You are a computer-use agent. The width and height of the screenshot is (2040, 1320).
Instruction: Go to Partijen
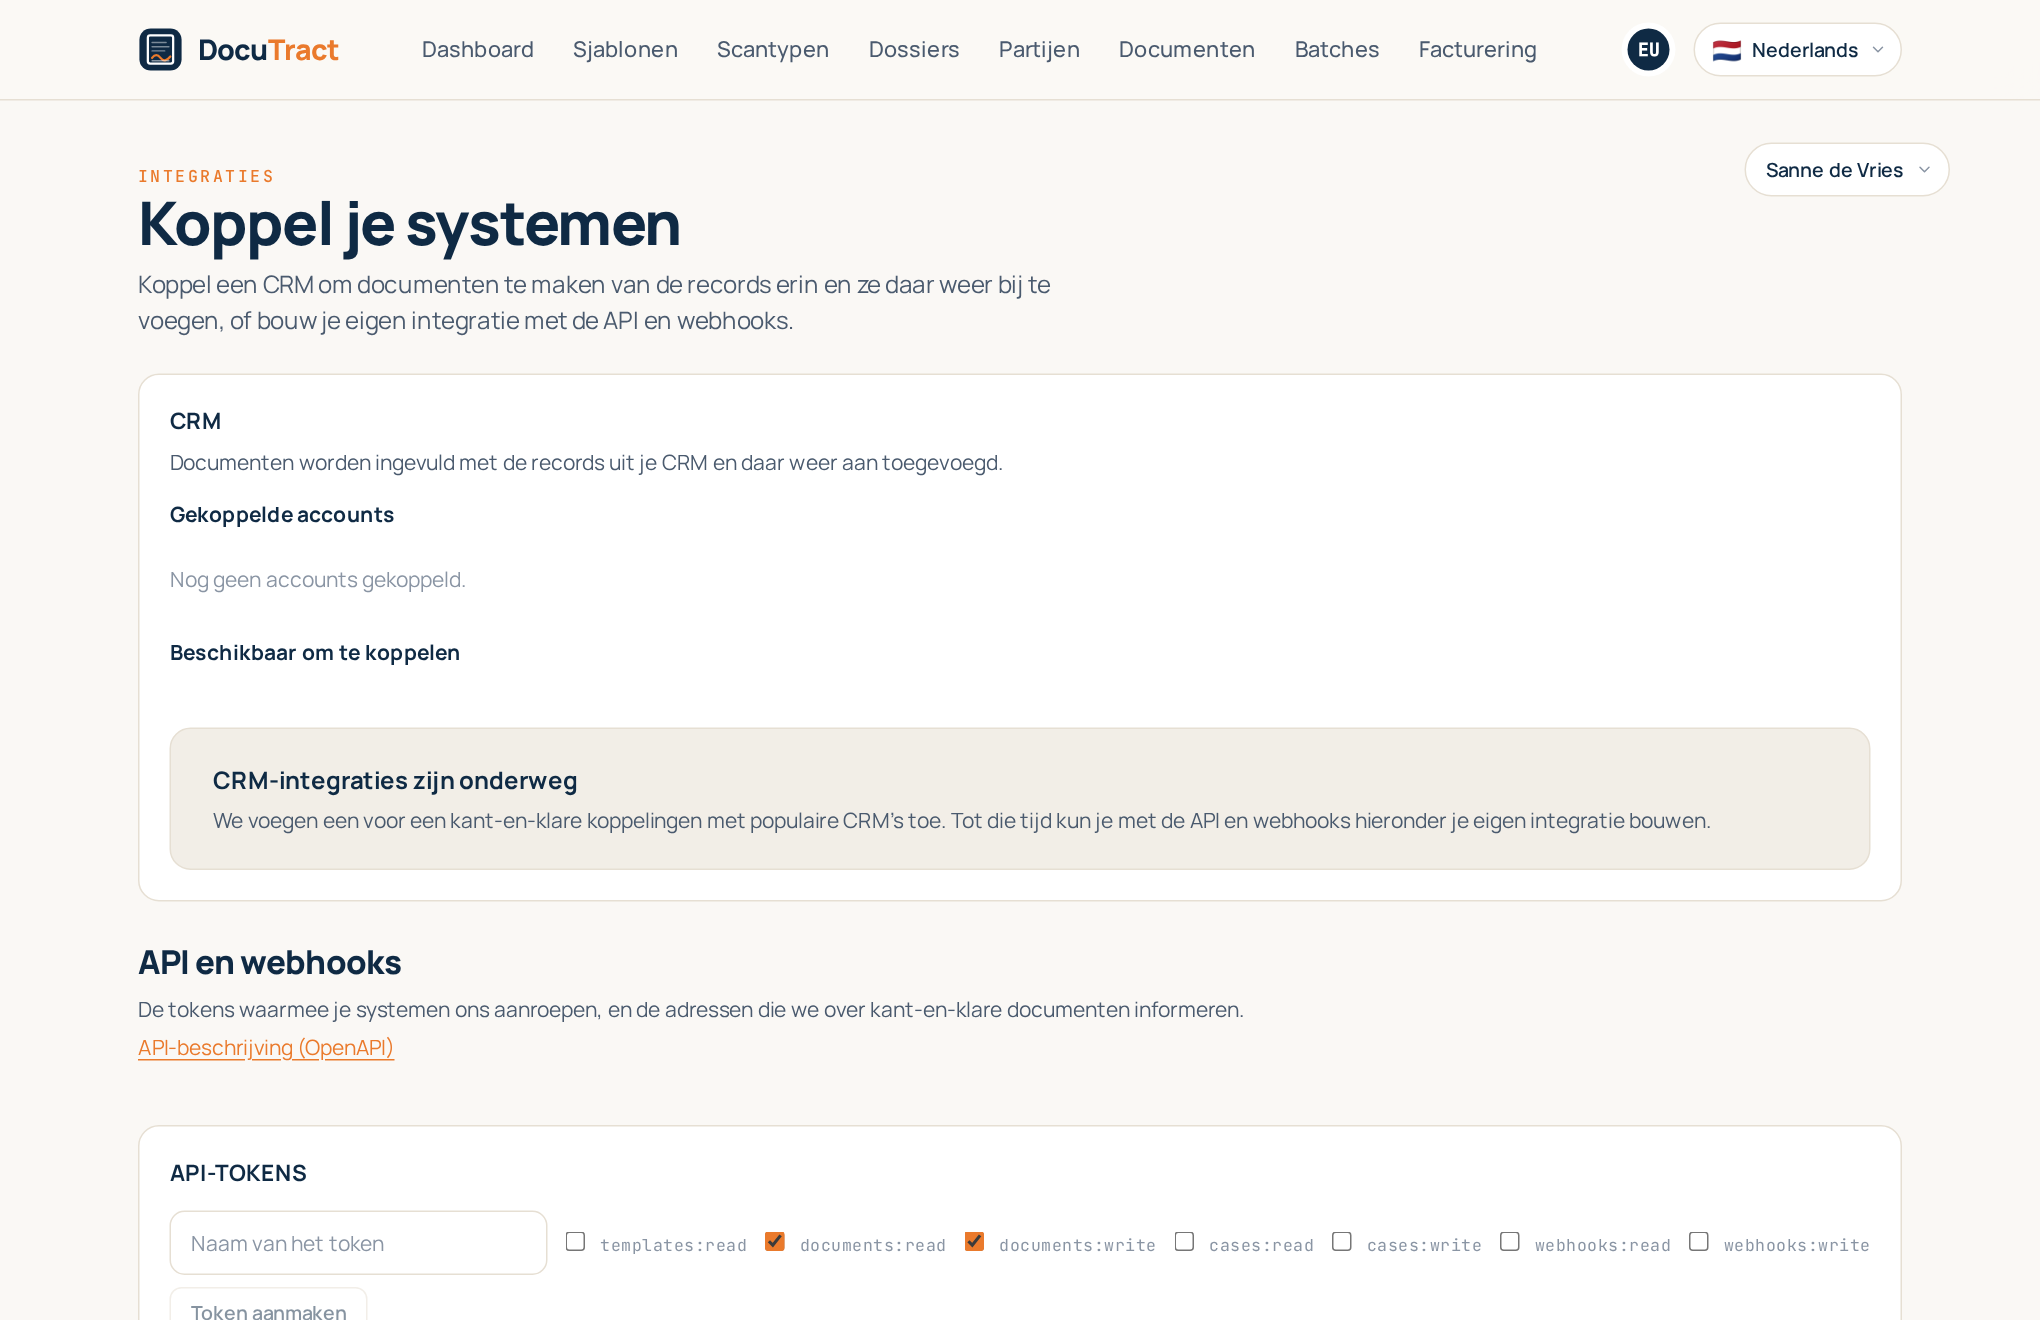[1039, 49]
